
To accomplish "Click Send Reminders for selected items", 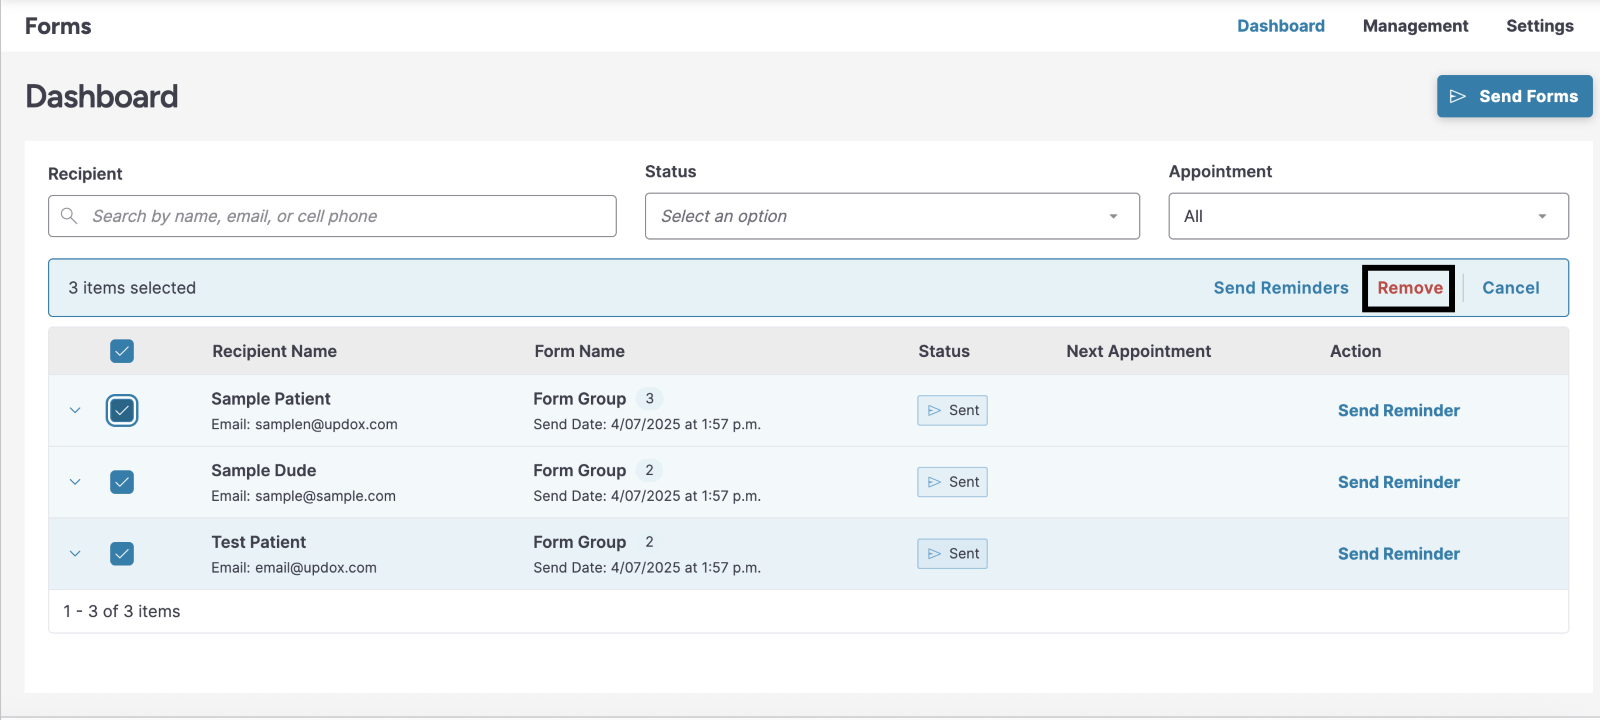I will (1280, 288).
